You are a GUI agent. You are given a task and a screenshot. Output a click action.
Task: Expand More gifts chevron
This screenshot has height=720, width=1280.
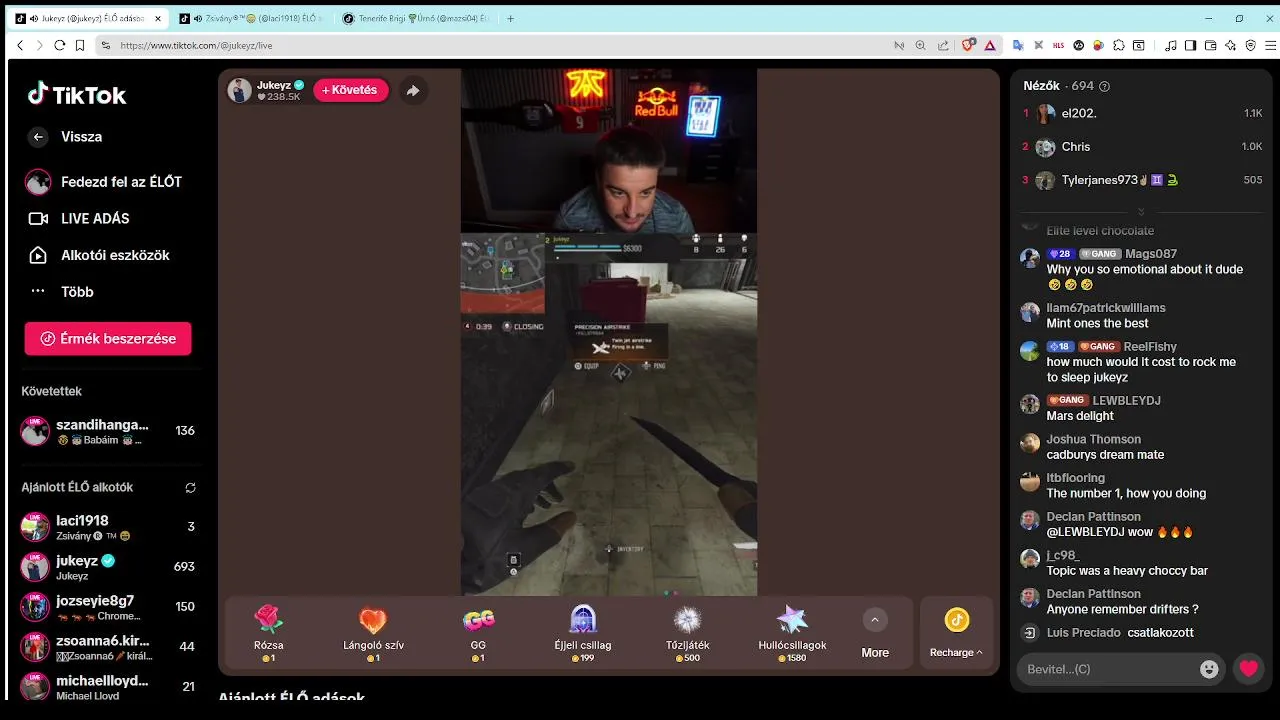[x=875, y=620]
